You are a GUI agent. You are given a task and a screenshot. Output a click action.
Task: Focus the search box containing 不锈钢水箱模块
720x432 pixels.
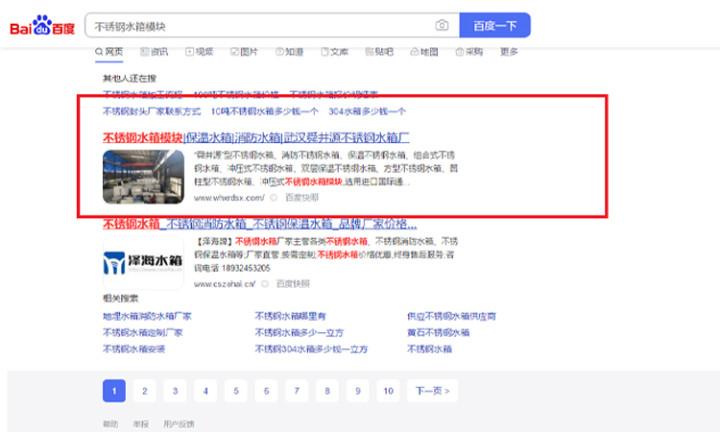pyautogui.click(x=272, y=25)
